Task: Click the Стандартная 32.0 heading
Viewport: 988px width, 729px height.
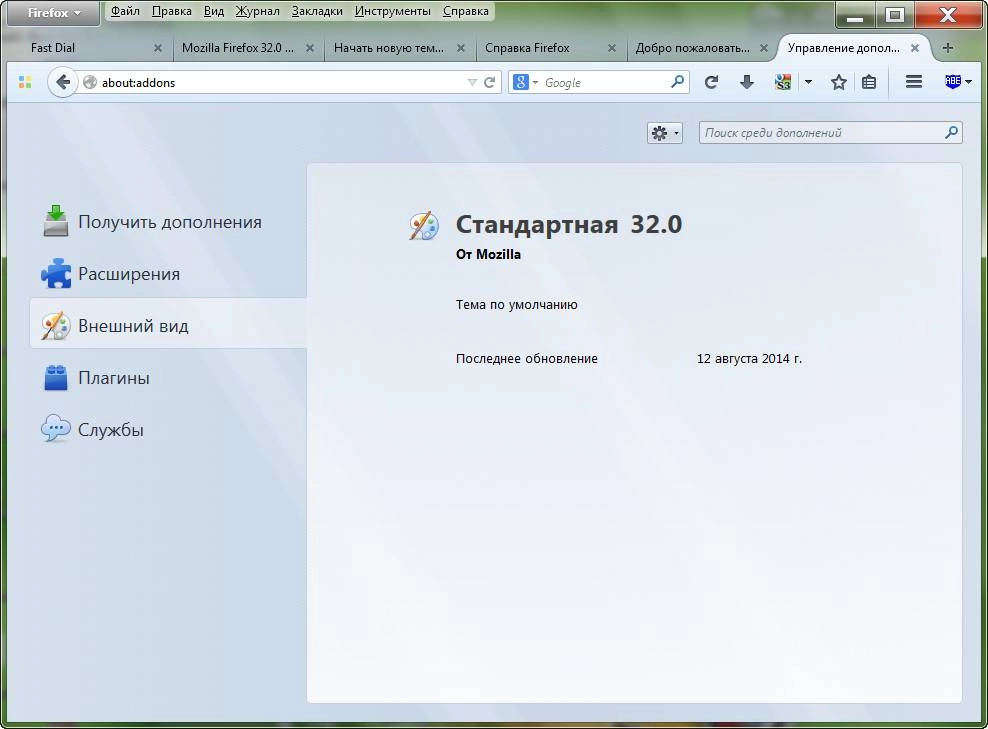Action: point(568,224)
